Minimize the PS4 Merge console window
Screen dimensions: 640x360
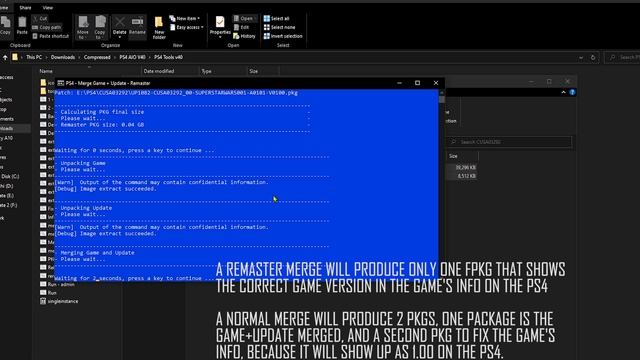point(400,83)
